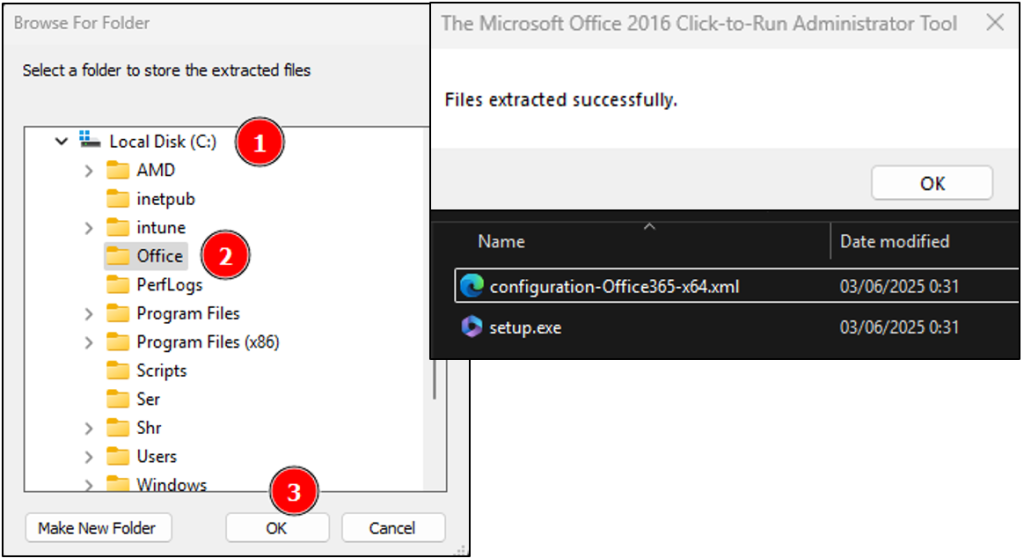
Task: Collapse the Local Disk (C:) node
Action: pyautogui.click(x=61, y=141)
